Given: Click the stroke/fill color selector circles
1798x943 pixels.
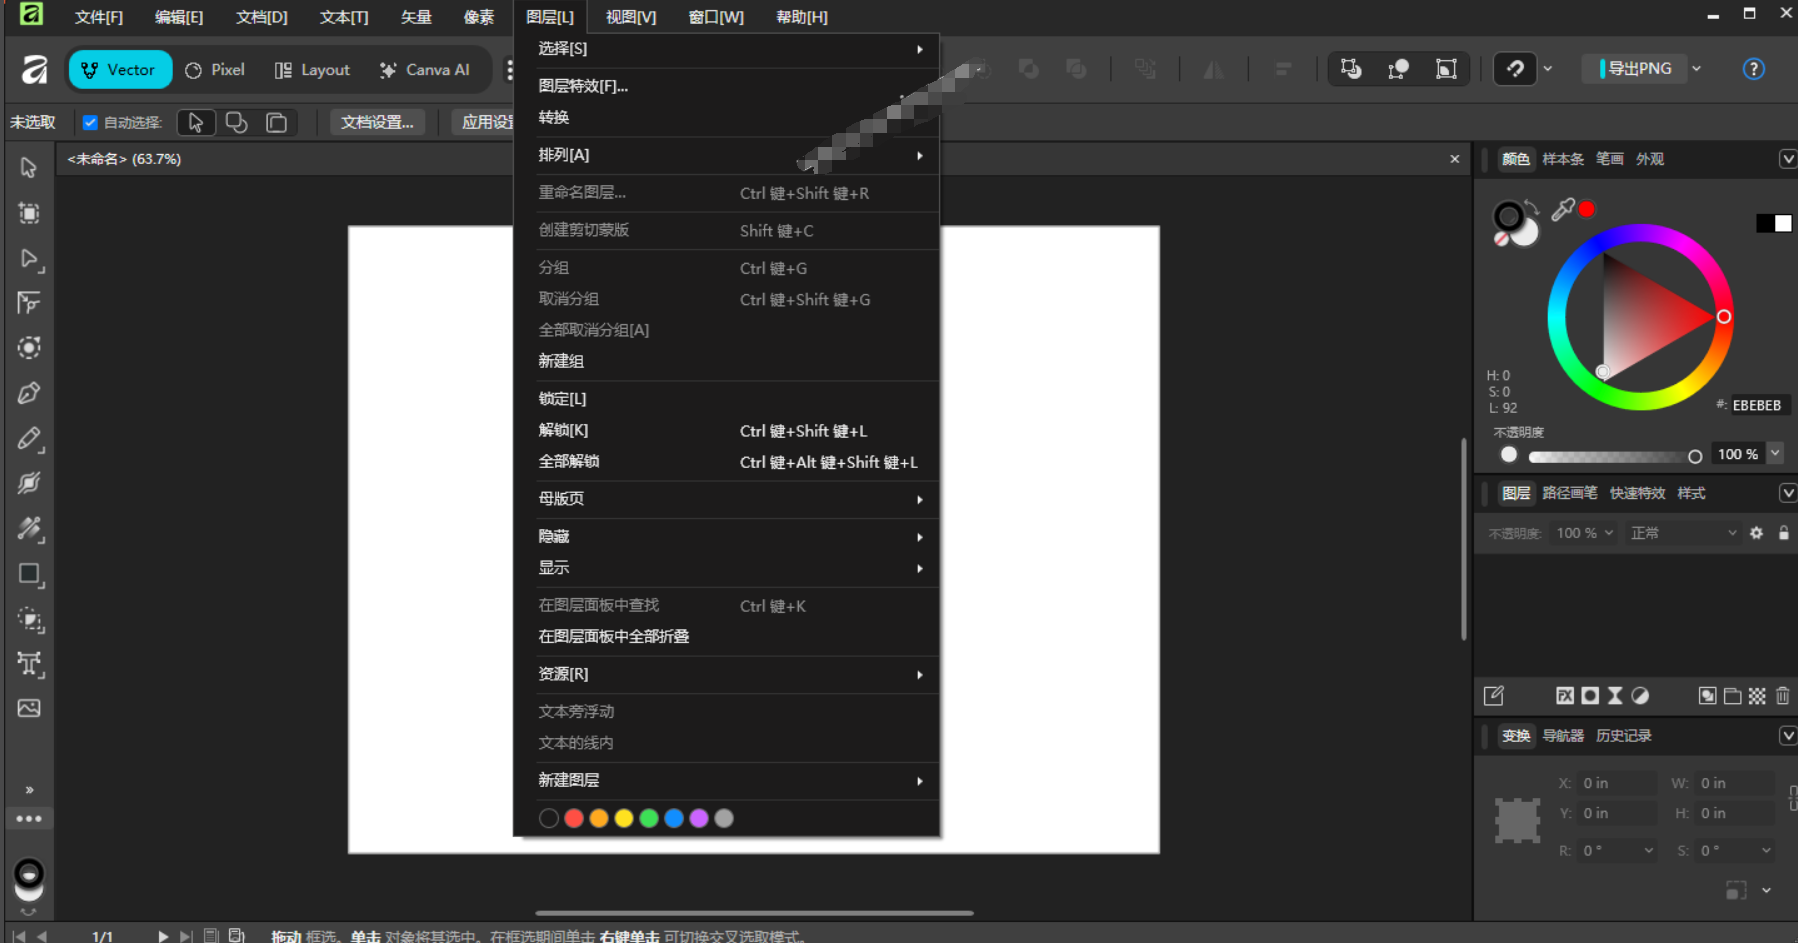Looking at the screenshot, I should [x=1515, y=223].
